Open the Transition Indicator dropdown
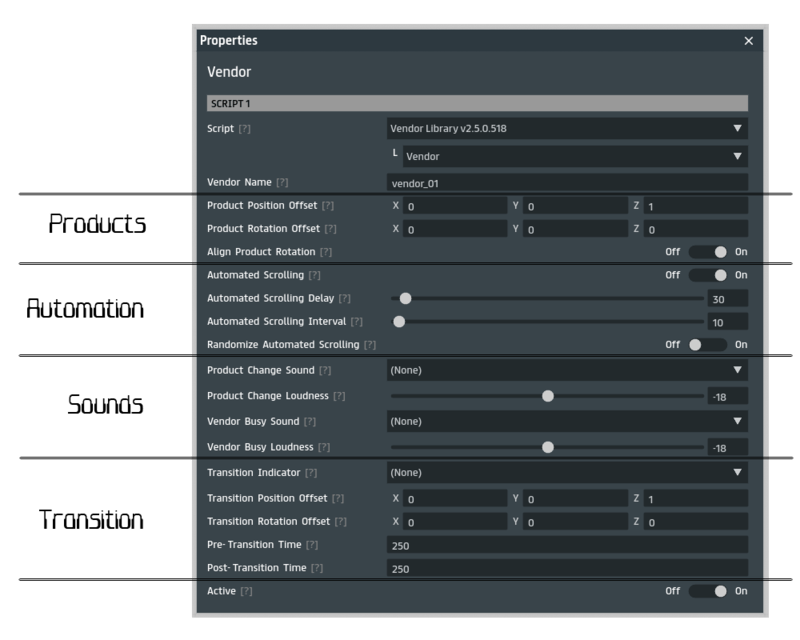 [567, 472]
